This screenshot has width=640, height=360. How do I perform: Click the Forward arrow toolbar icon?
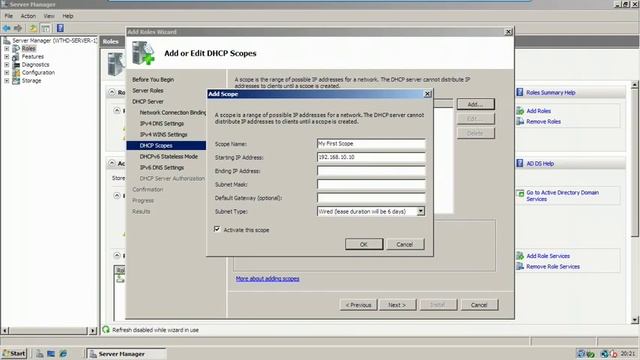(18, 28)
